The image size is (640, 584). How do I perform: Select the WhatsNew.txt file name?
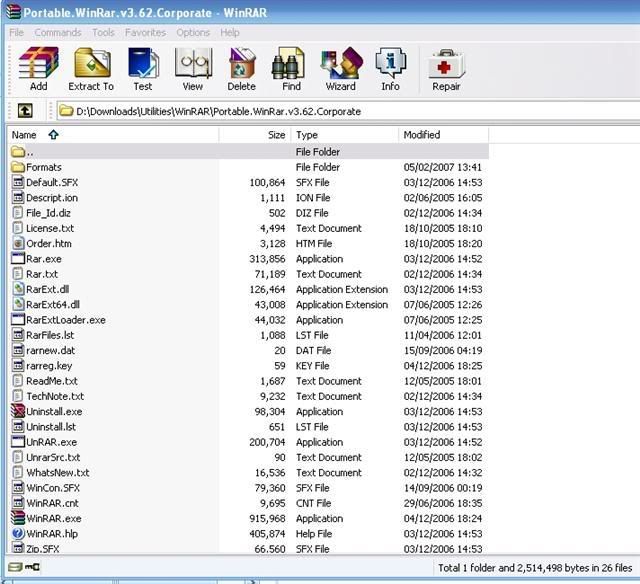tap(58, 472)
